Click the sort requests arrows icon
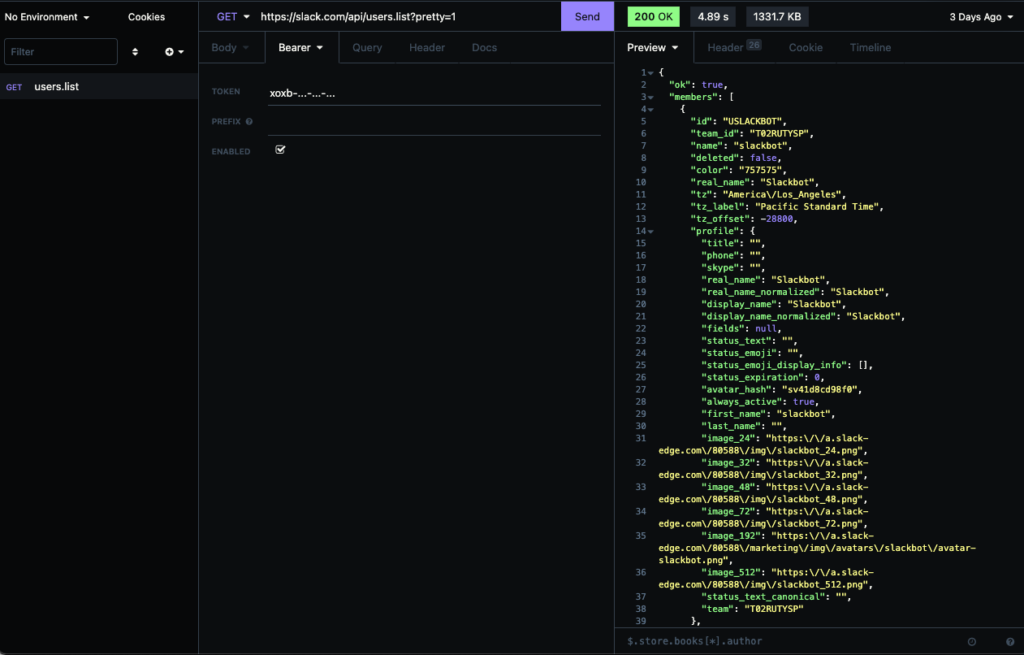Image resolution: width=1024 pixels, height=655 pixels. click(x=135, y=52)
